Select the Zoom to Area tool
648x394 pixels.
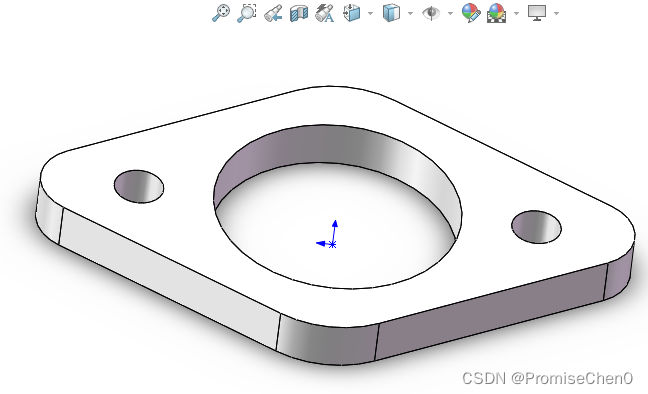coord(247,13)
